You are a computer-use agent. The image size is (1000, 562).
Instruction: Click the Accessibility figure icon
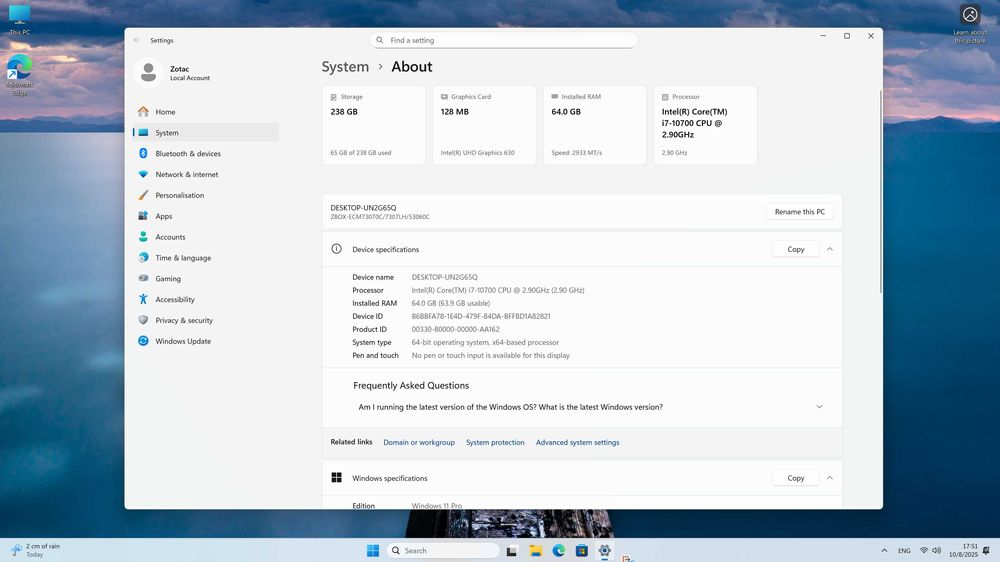coord(143,299)
